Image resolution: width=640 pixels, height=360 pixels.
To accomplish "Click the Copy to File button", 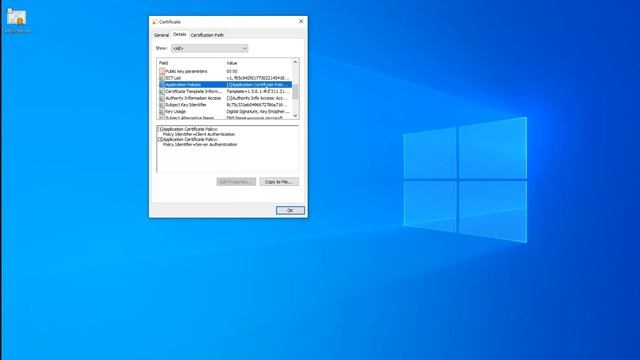I will point(279,182).
